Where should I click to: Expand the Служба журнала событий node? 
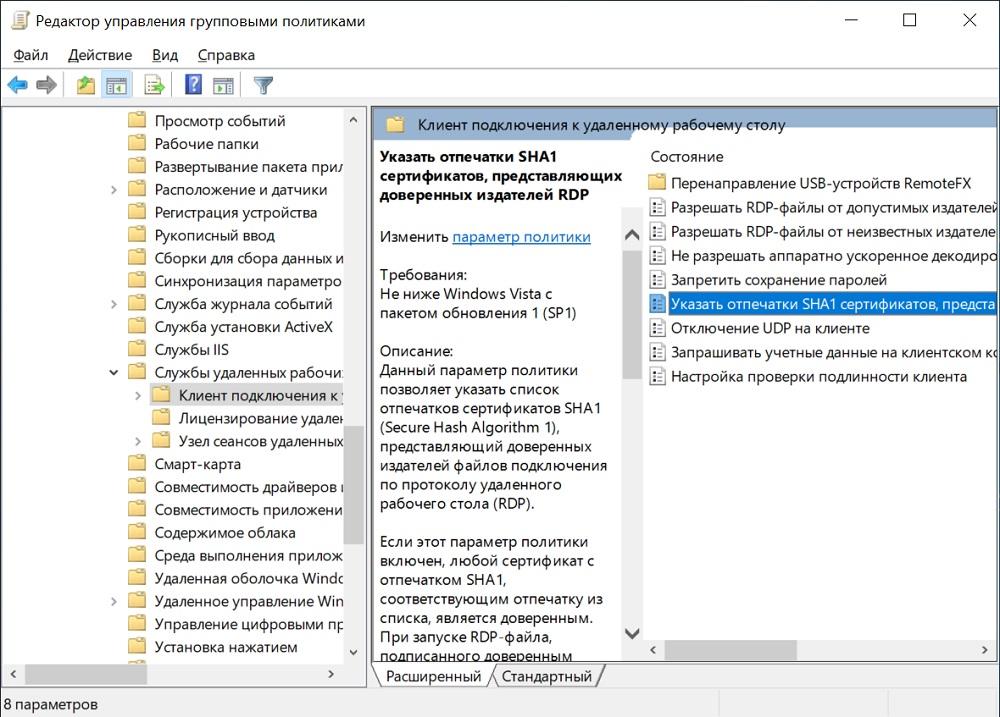[x=114, y=304]
